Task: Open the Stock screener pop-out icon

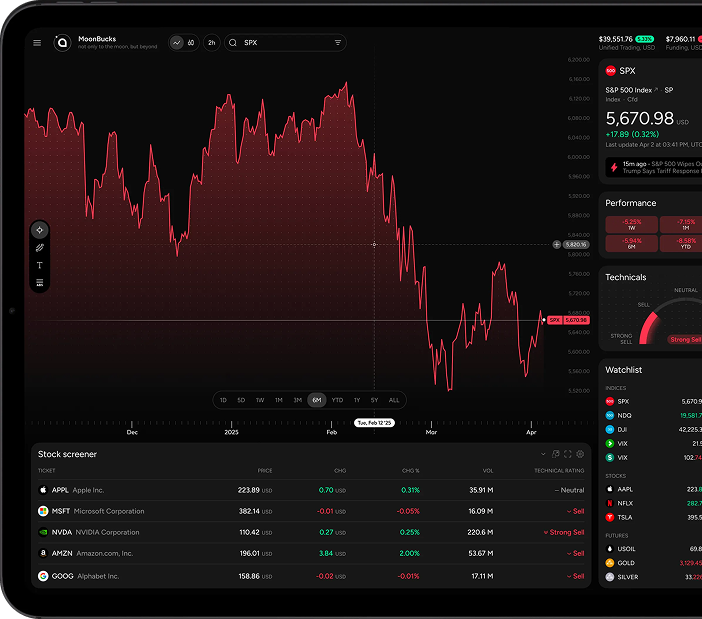Action: (x=556, y=454)
